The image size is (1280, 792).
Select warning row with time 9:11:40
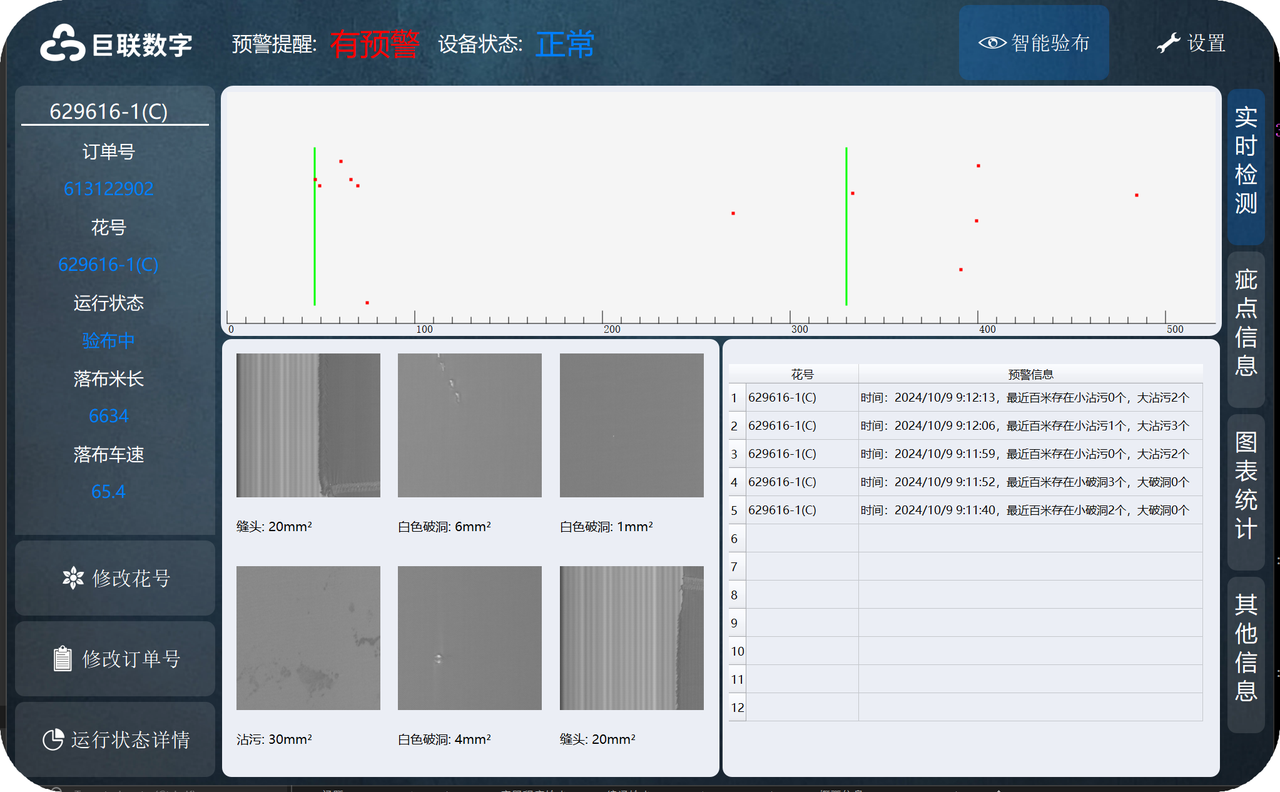click(966, 510)
